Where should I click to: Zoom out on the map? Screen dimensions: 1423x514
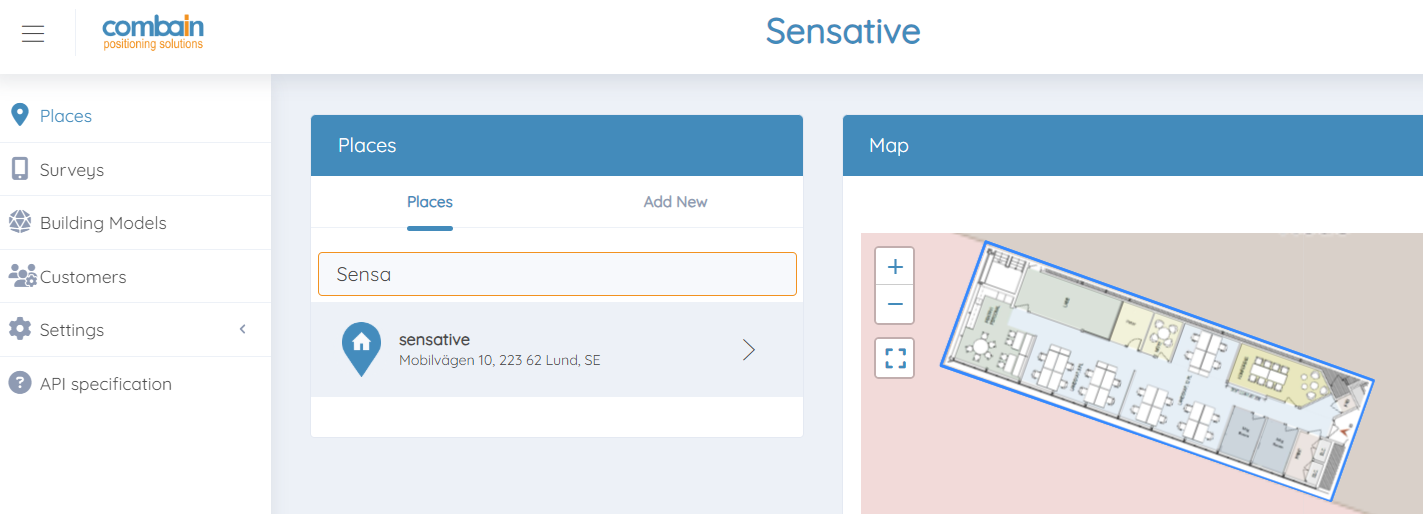895,304
